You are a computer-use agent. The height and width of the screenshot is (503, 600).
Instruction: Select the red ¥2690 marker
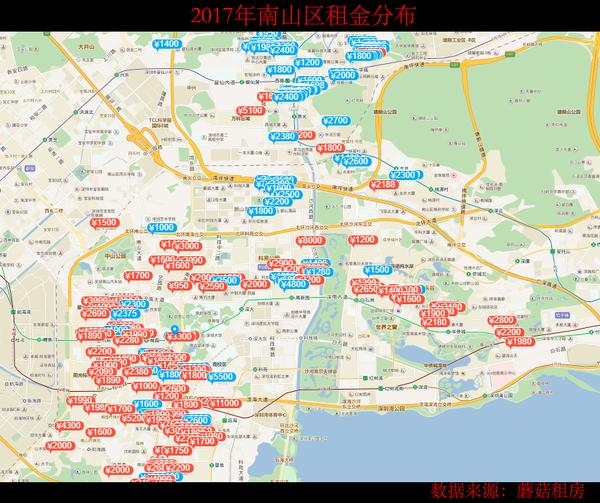click(95, 314)
